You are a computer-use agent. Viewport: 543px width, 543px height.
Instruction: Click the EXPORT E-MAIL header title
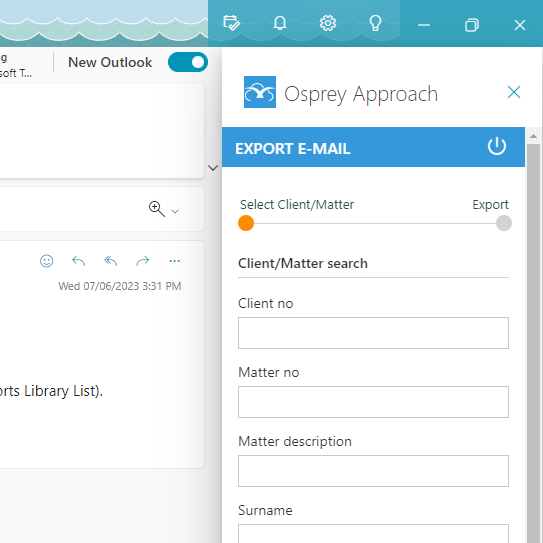[x=293, y=149]
